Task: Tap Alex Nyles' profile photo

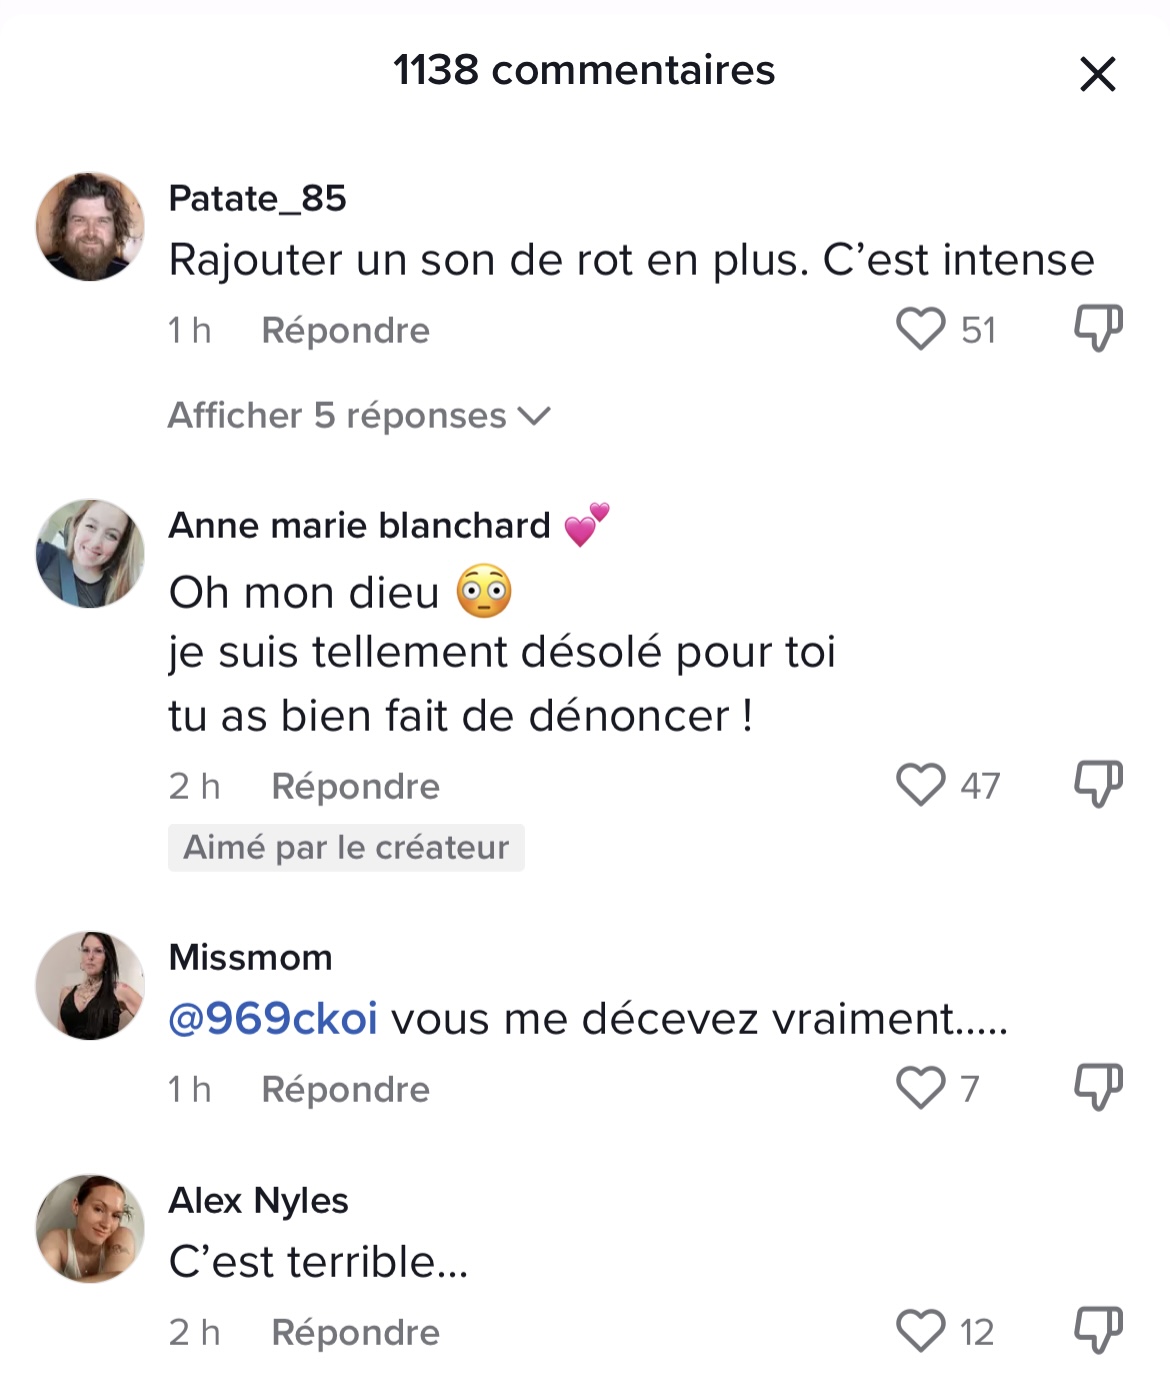Action: pyautogui.click(x=90, y=1229)
